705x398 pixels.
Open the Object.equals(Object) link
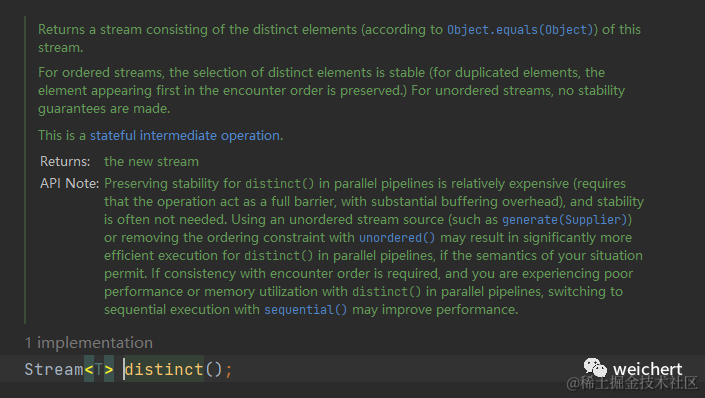(x=522, y=30)
